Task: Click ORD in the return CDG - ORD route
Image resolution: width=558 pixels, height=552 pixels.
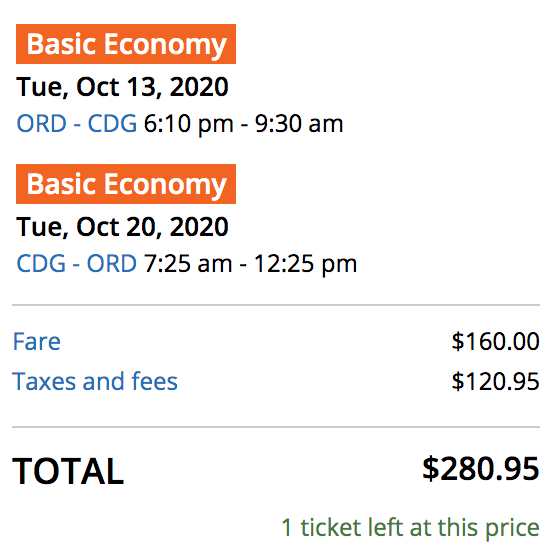Action: click(x=112, y=263)
